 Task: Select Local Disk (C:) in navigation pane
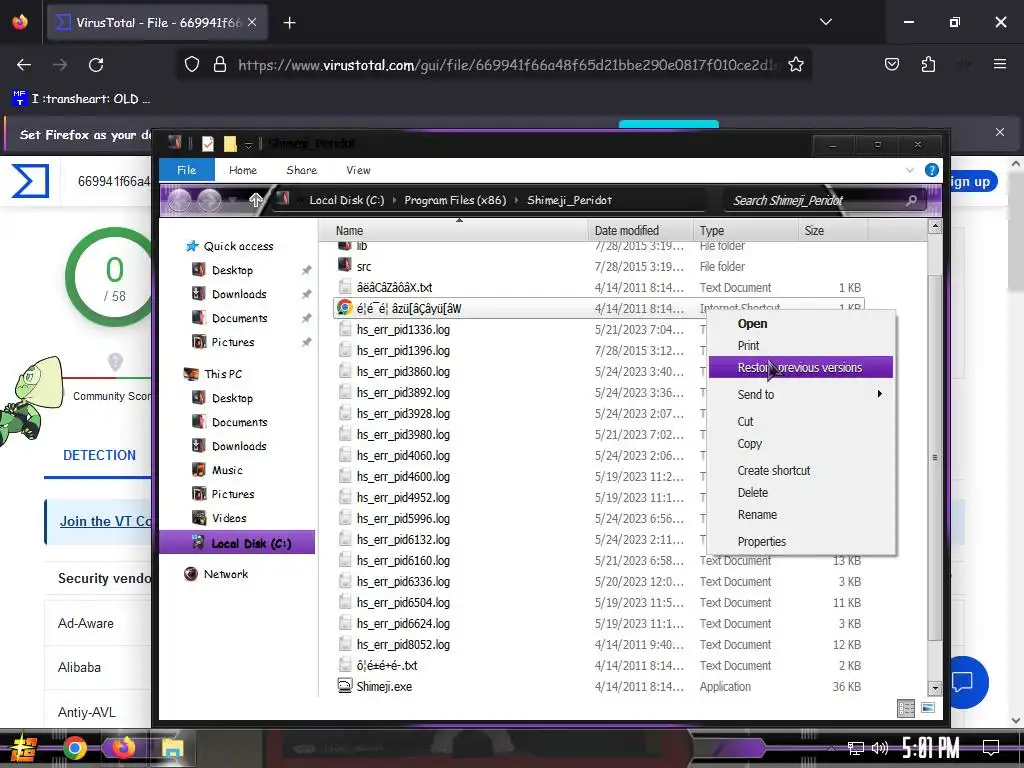(x=237, y=543)
